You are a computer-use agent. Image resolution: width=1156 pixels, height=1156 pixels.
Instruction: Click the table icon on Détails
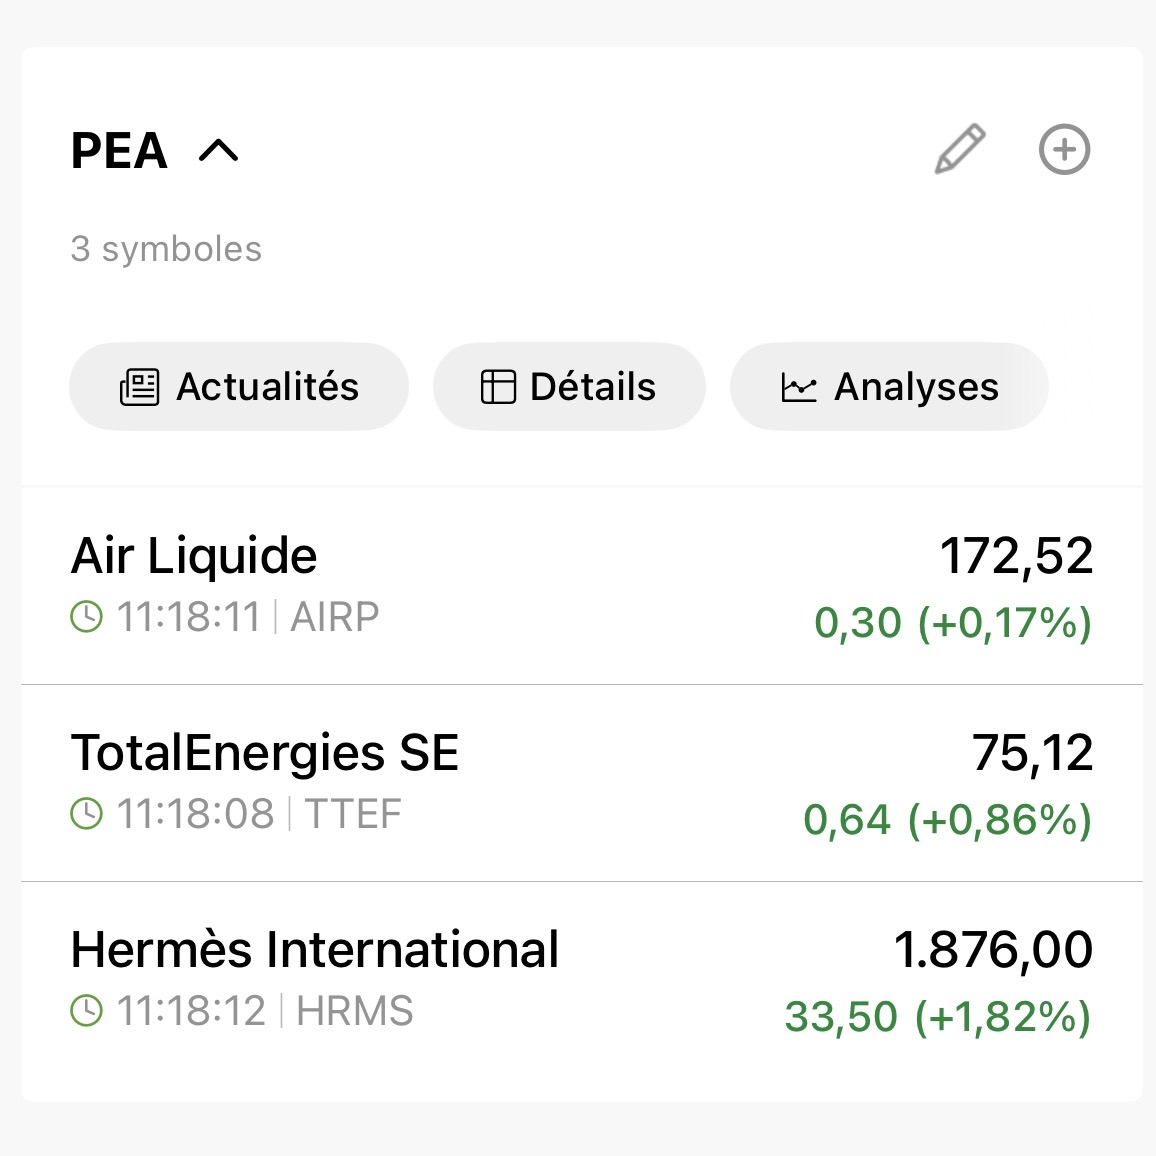498,387
